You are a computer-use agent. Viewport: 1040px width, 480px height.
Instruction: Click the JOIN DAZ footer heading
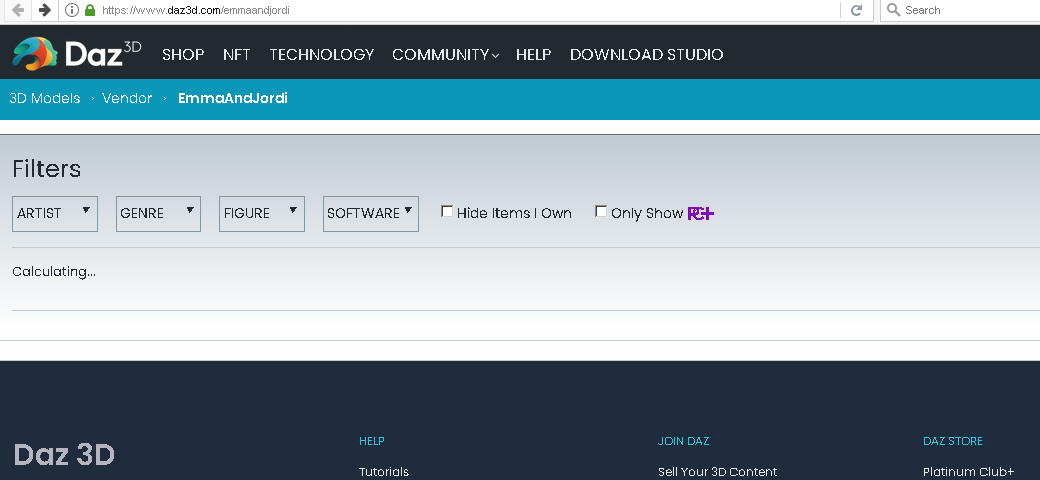click(683, 441)
